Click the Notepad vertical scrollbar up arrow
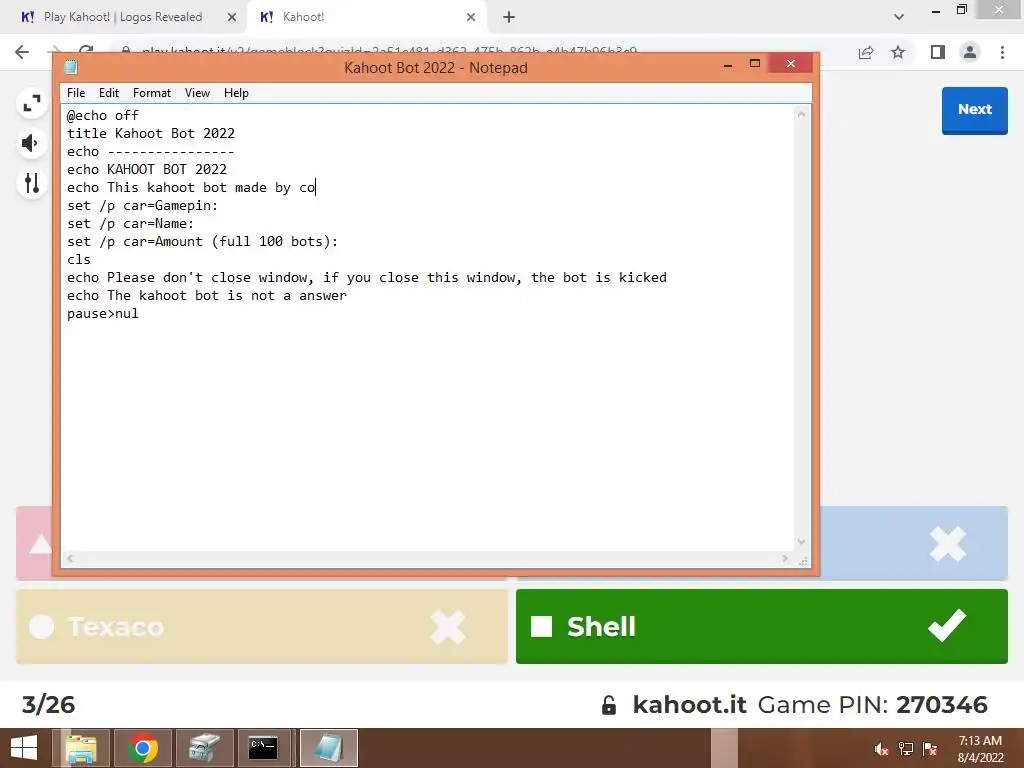This screenshot has width=1024, height=768. point(801,115)
